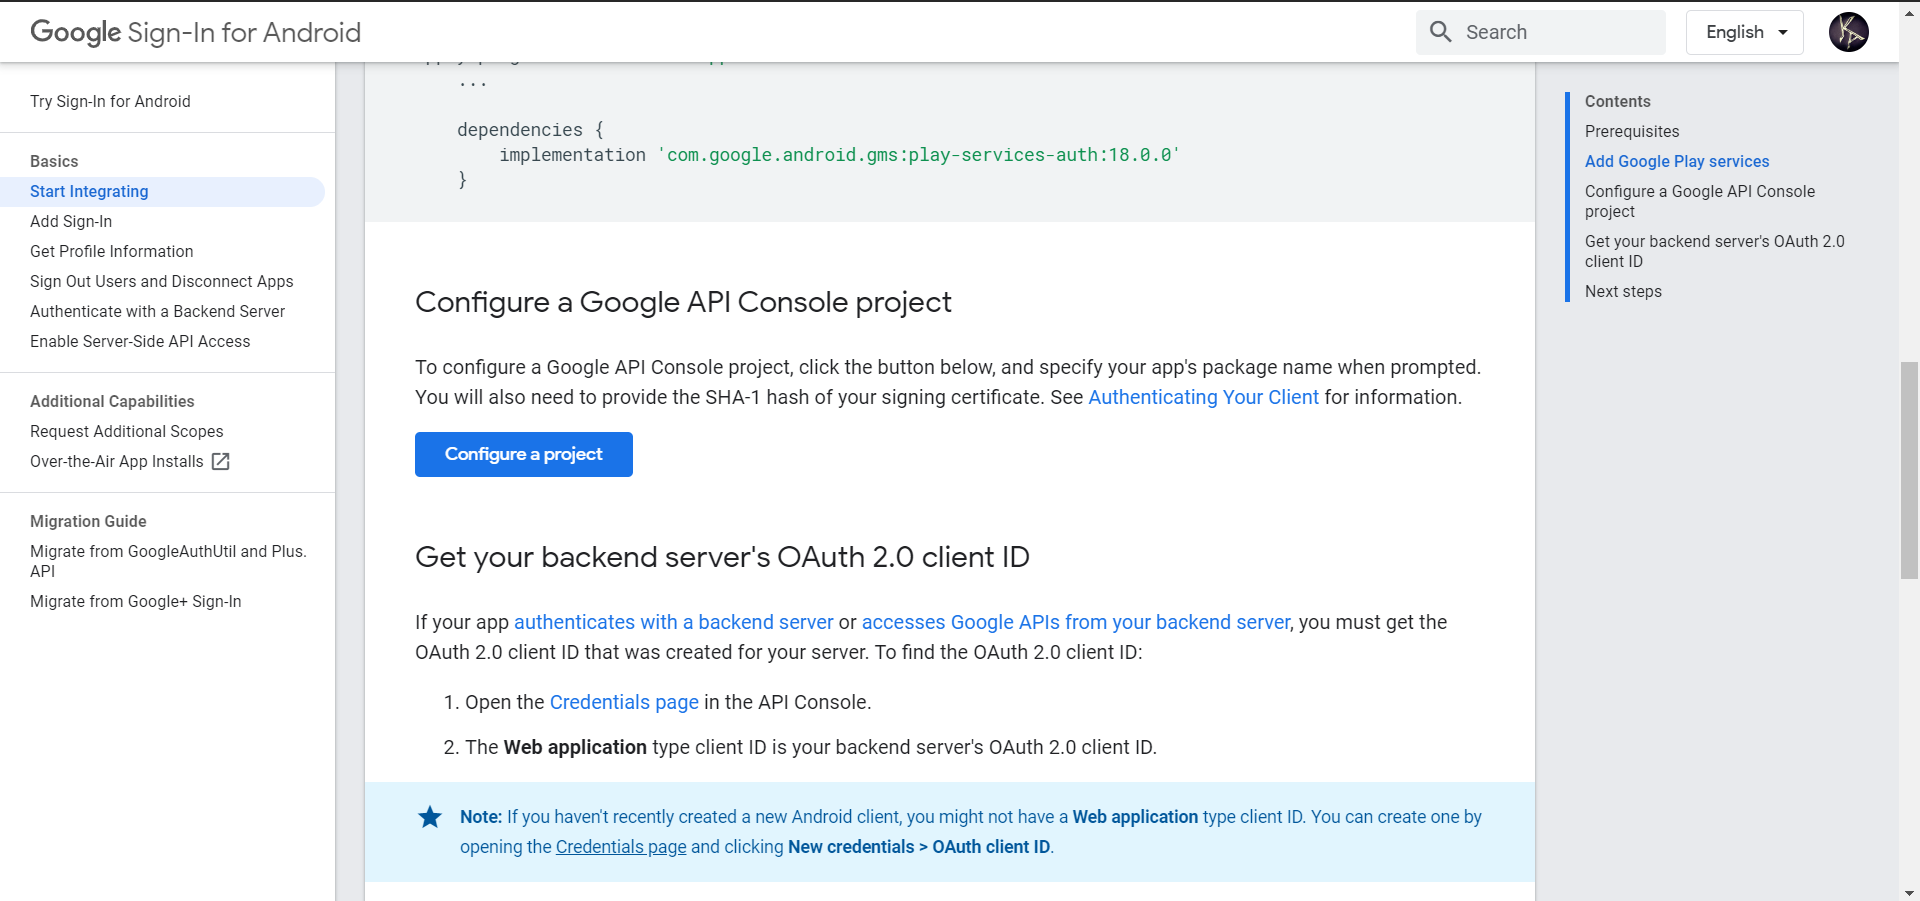Screen dimensions: 1920x901
Task: Click the Migration Guide section label
Action: [x=88, y=521]
